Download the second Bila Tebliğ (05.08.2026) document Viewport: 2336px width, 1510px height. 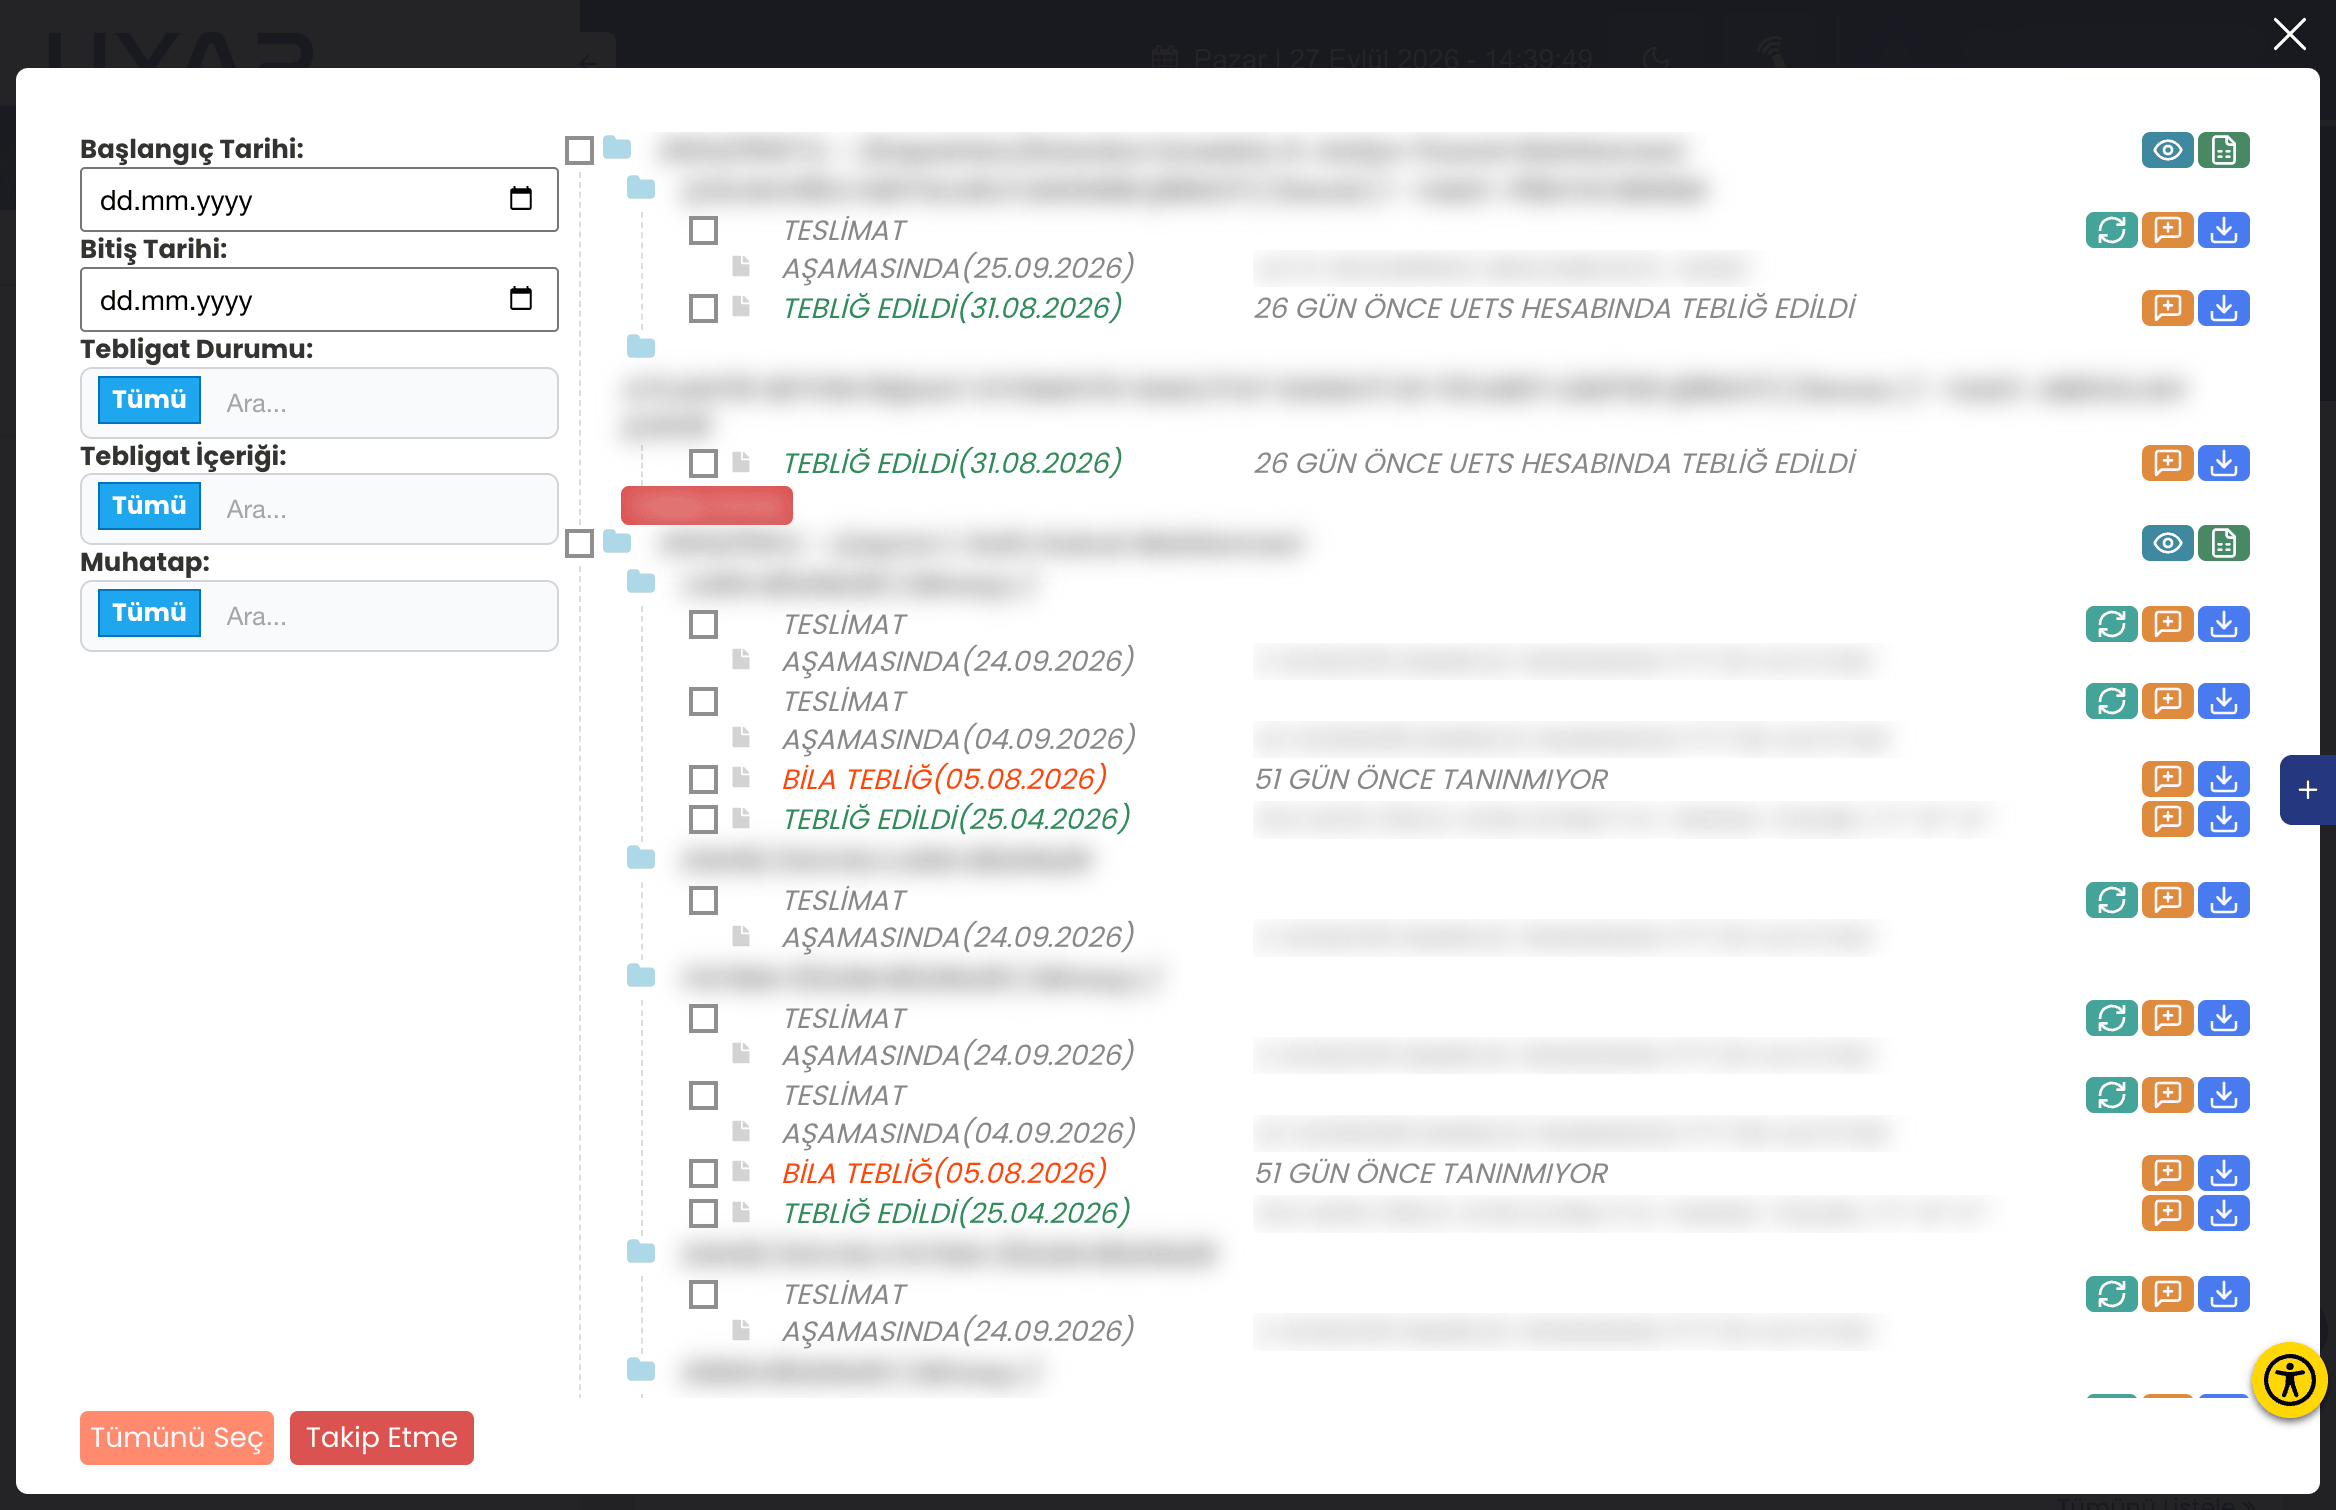tap(2223, 1173)
